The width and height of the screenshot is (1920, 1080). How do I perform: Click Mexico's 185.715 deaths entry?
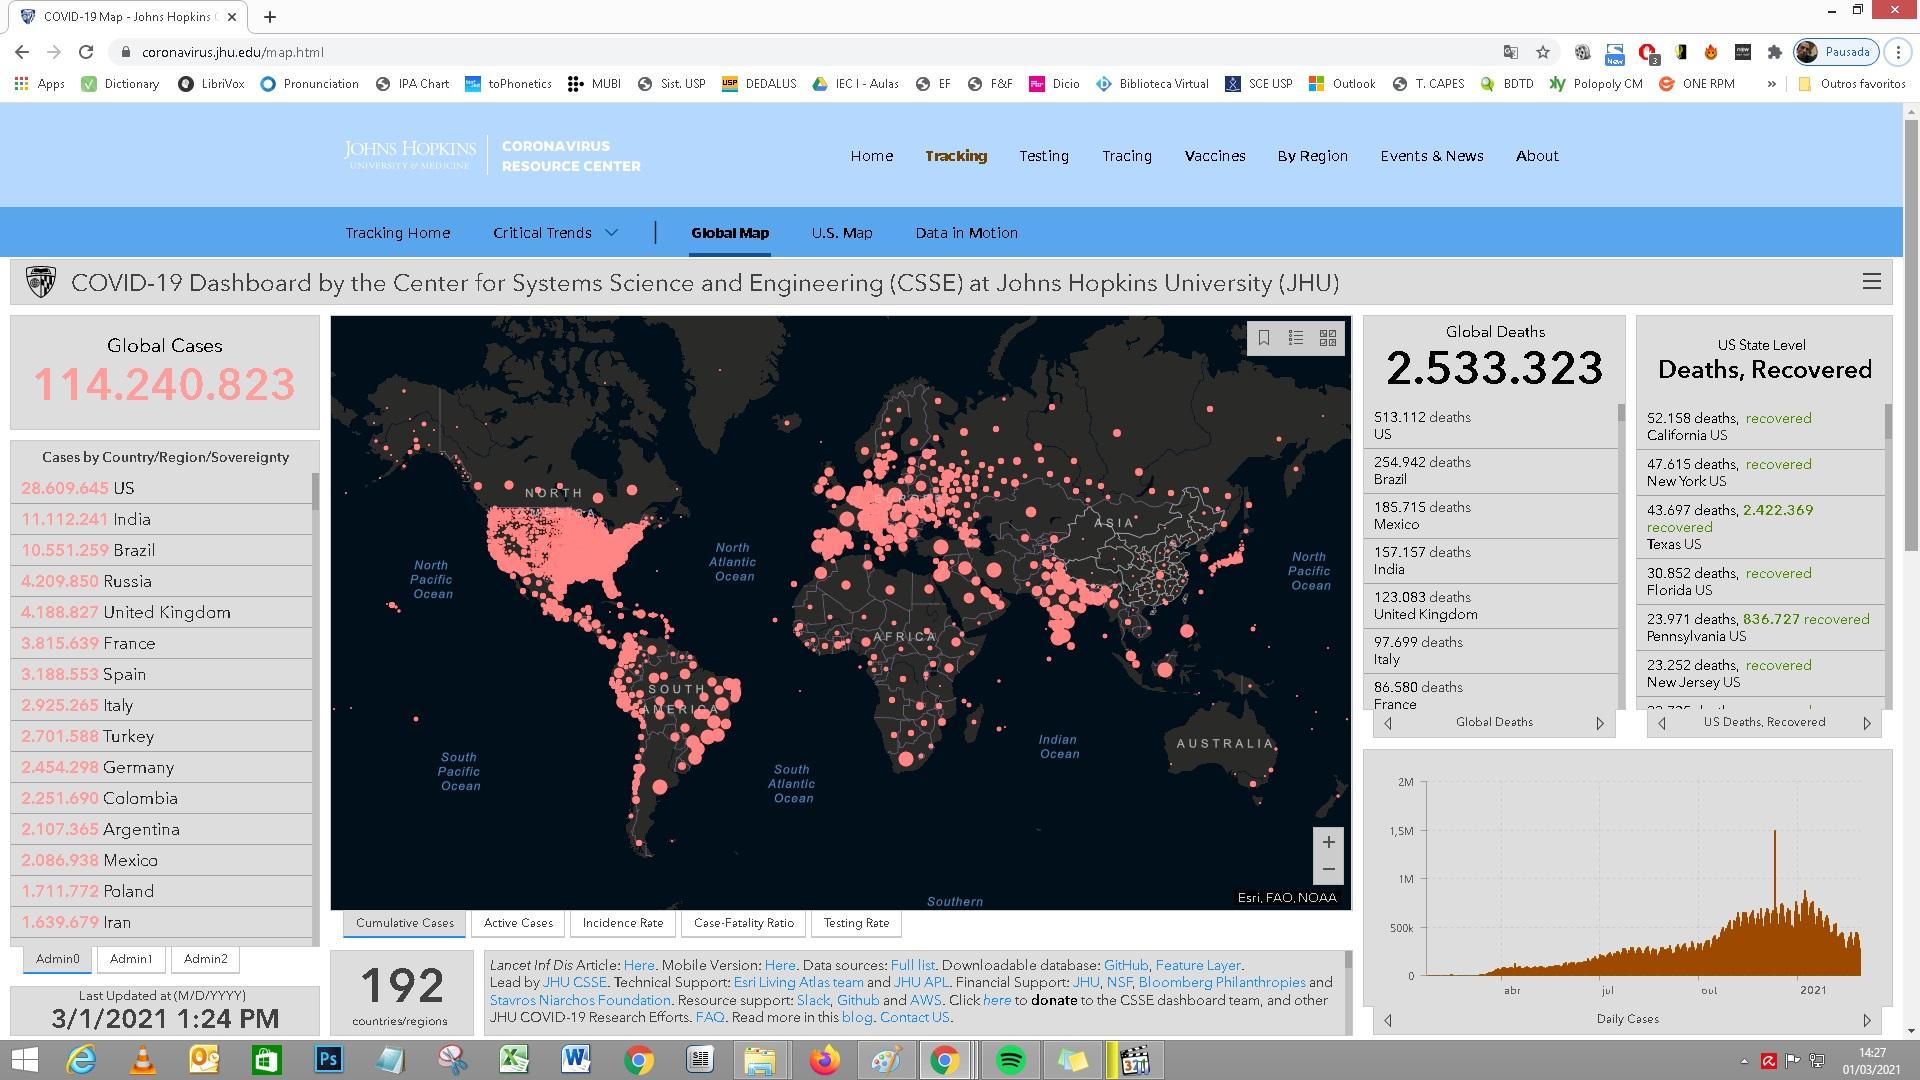[1491, 516]
